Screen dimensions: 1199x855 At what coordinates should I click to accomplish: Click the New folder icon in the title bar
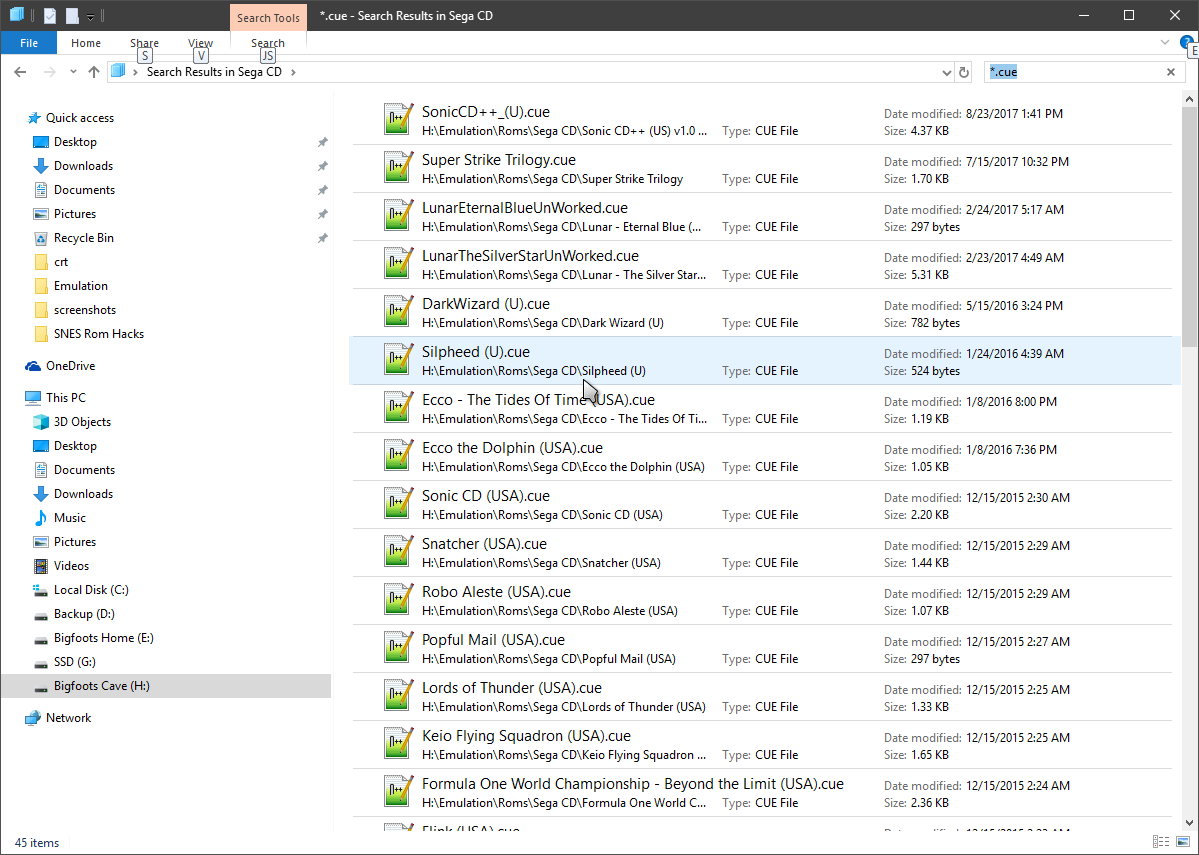[73, 15]
